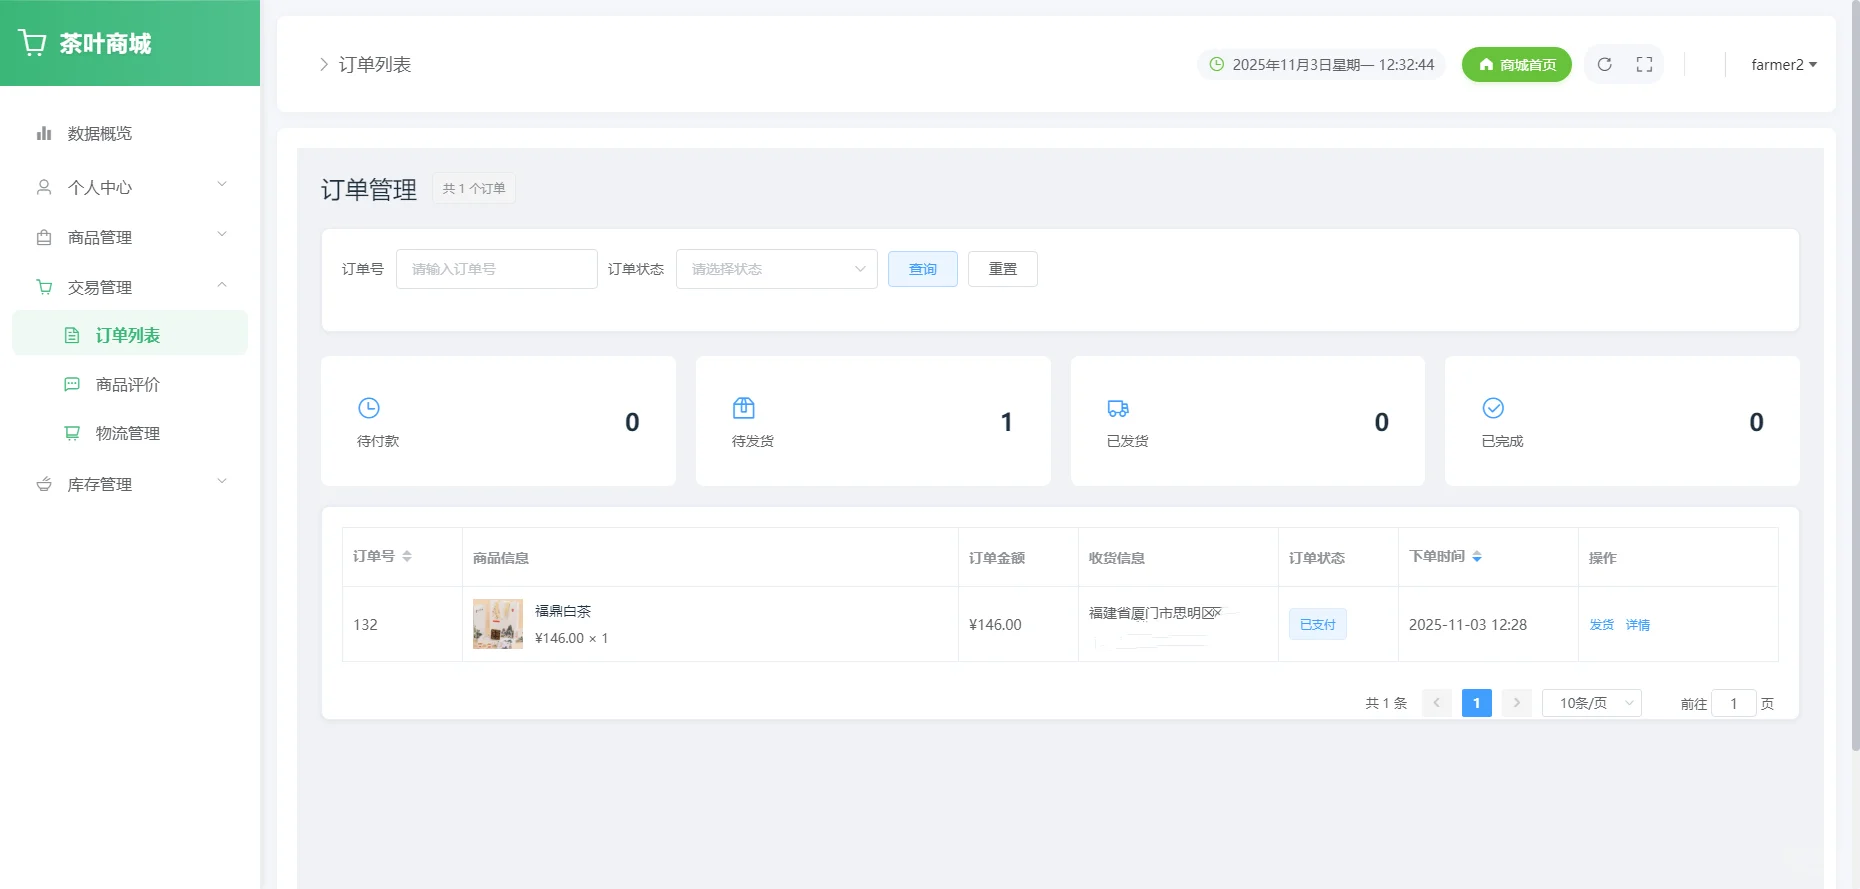Collapse the 交易管理 submenu

click(222, 285)
